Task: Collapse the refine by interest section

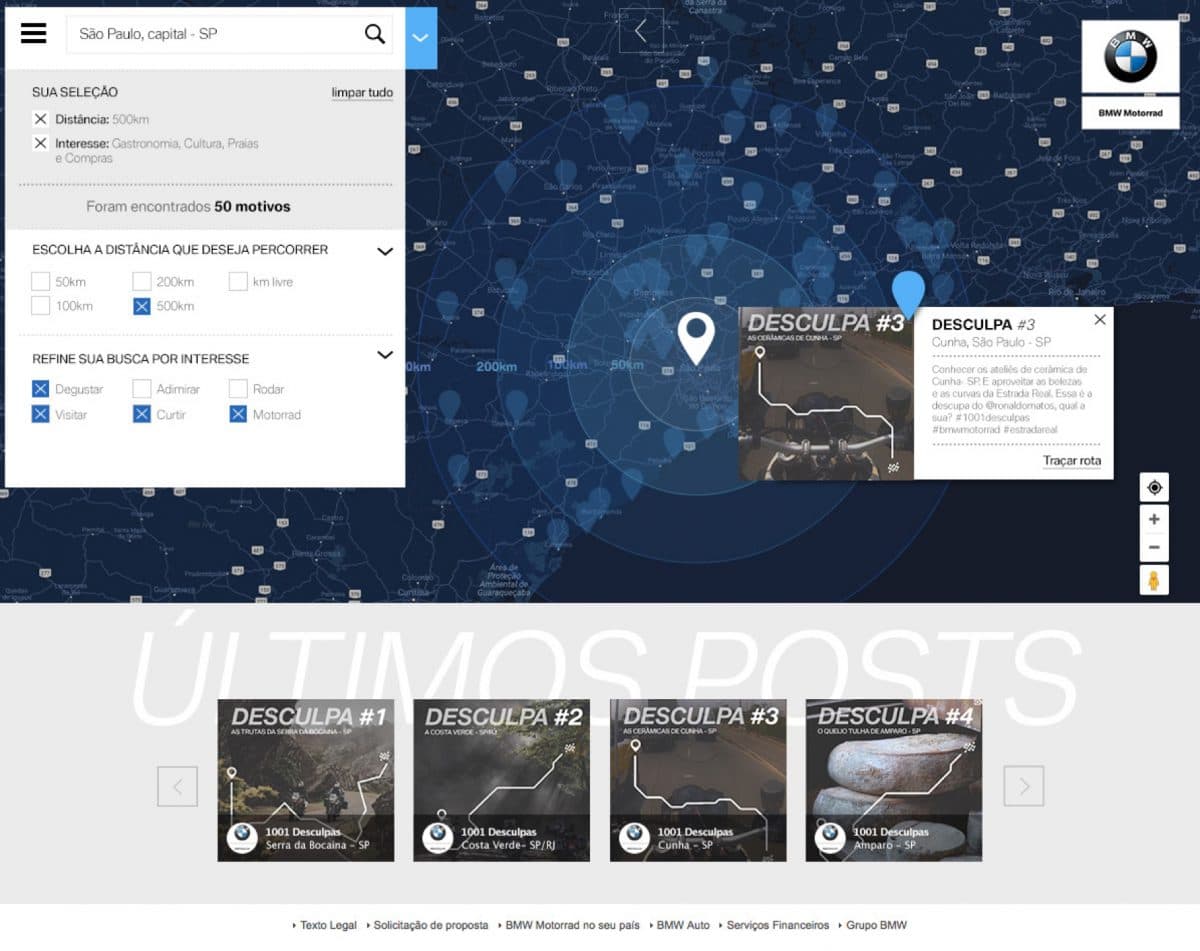Action: click(385, 355)
